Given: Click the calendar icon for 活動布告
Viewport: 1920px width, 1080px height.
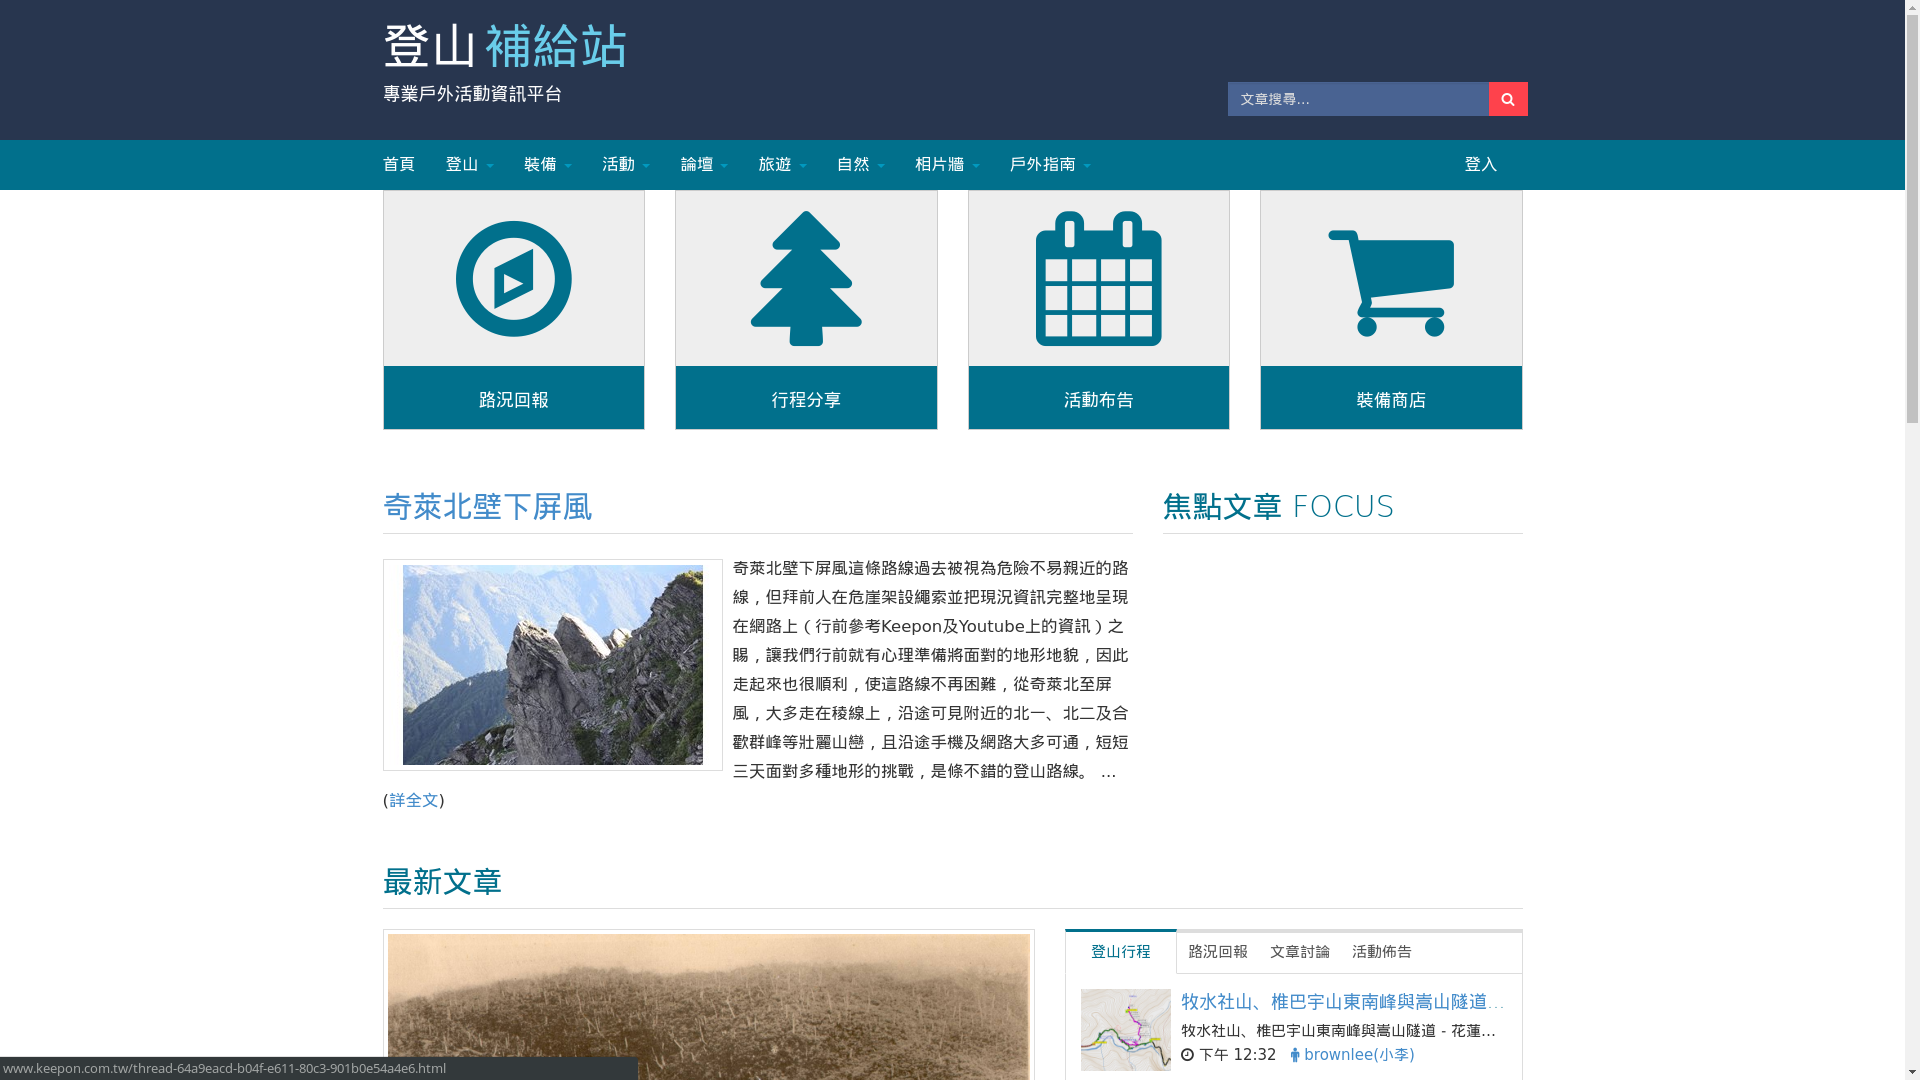Looking at the screenshot, I should click(x=1098, y=279).
